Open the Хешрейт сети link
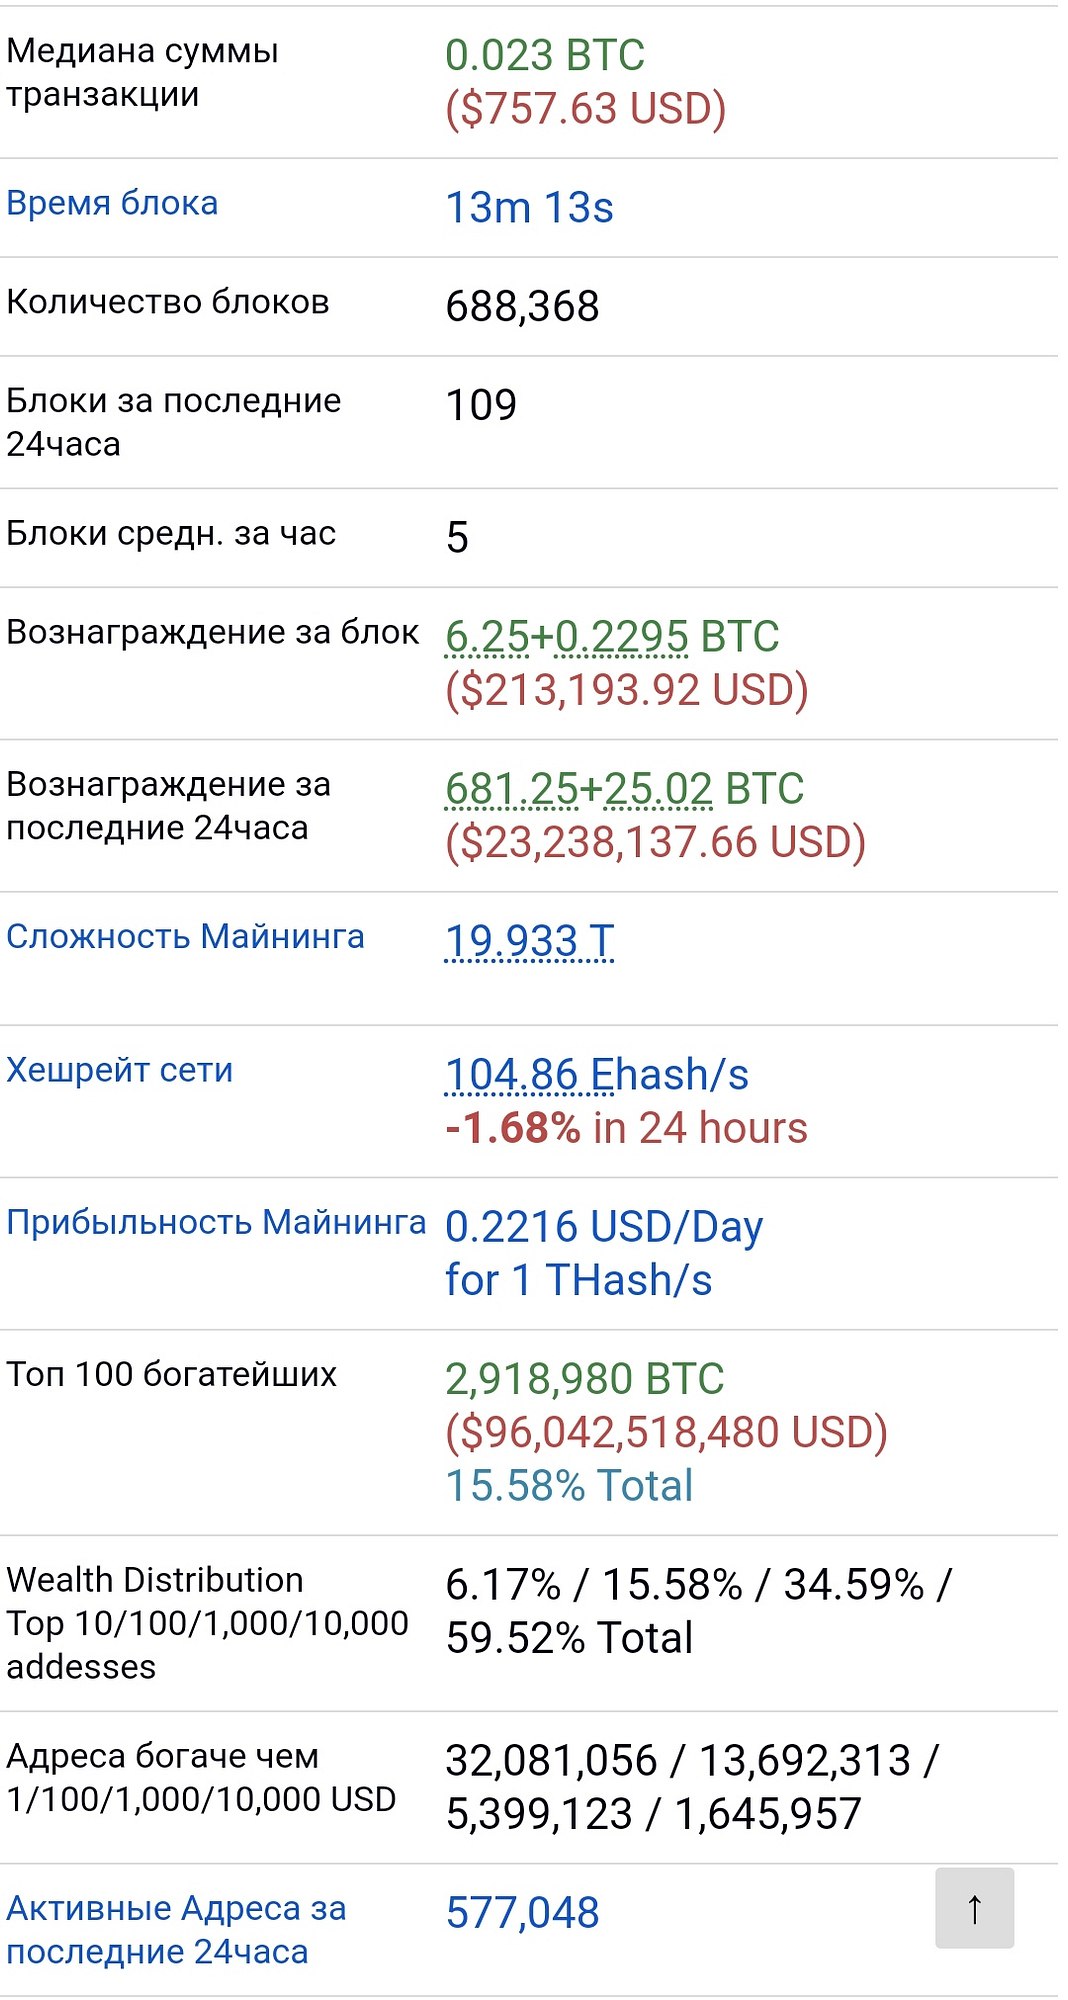The width and height of the screenshot is (1068, 2000). (119, 1070)
